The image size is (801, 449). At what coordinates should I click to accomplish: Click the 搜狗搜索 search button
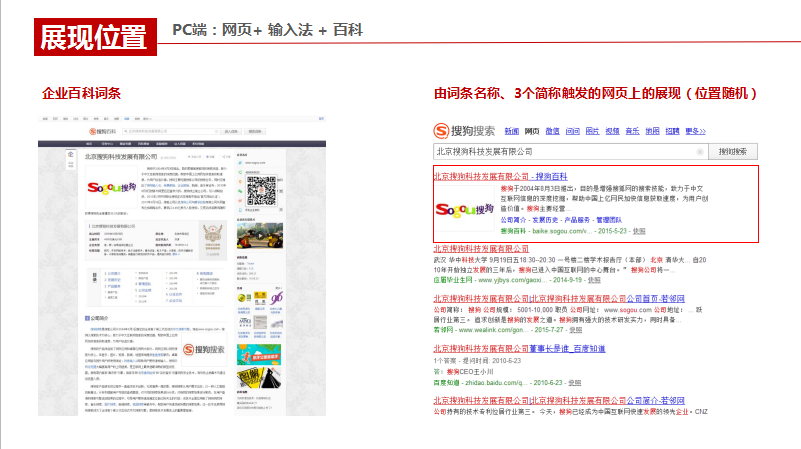[733, 152]
